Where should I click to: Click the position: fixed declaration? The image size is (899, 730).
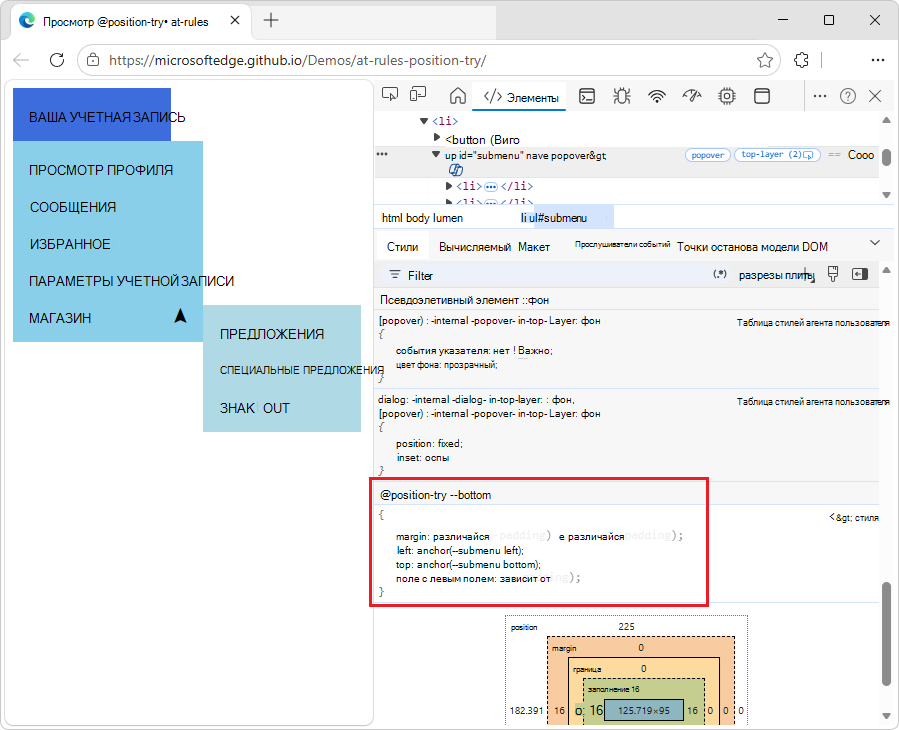coord(429,443)
